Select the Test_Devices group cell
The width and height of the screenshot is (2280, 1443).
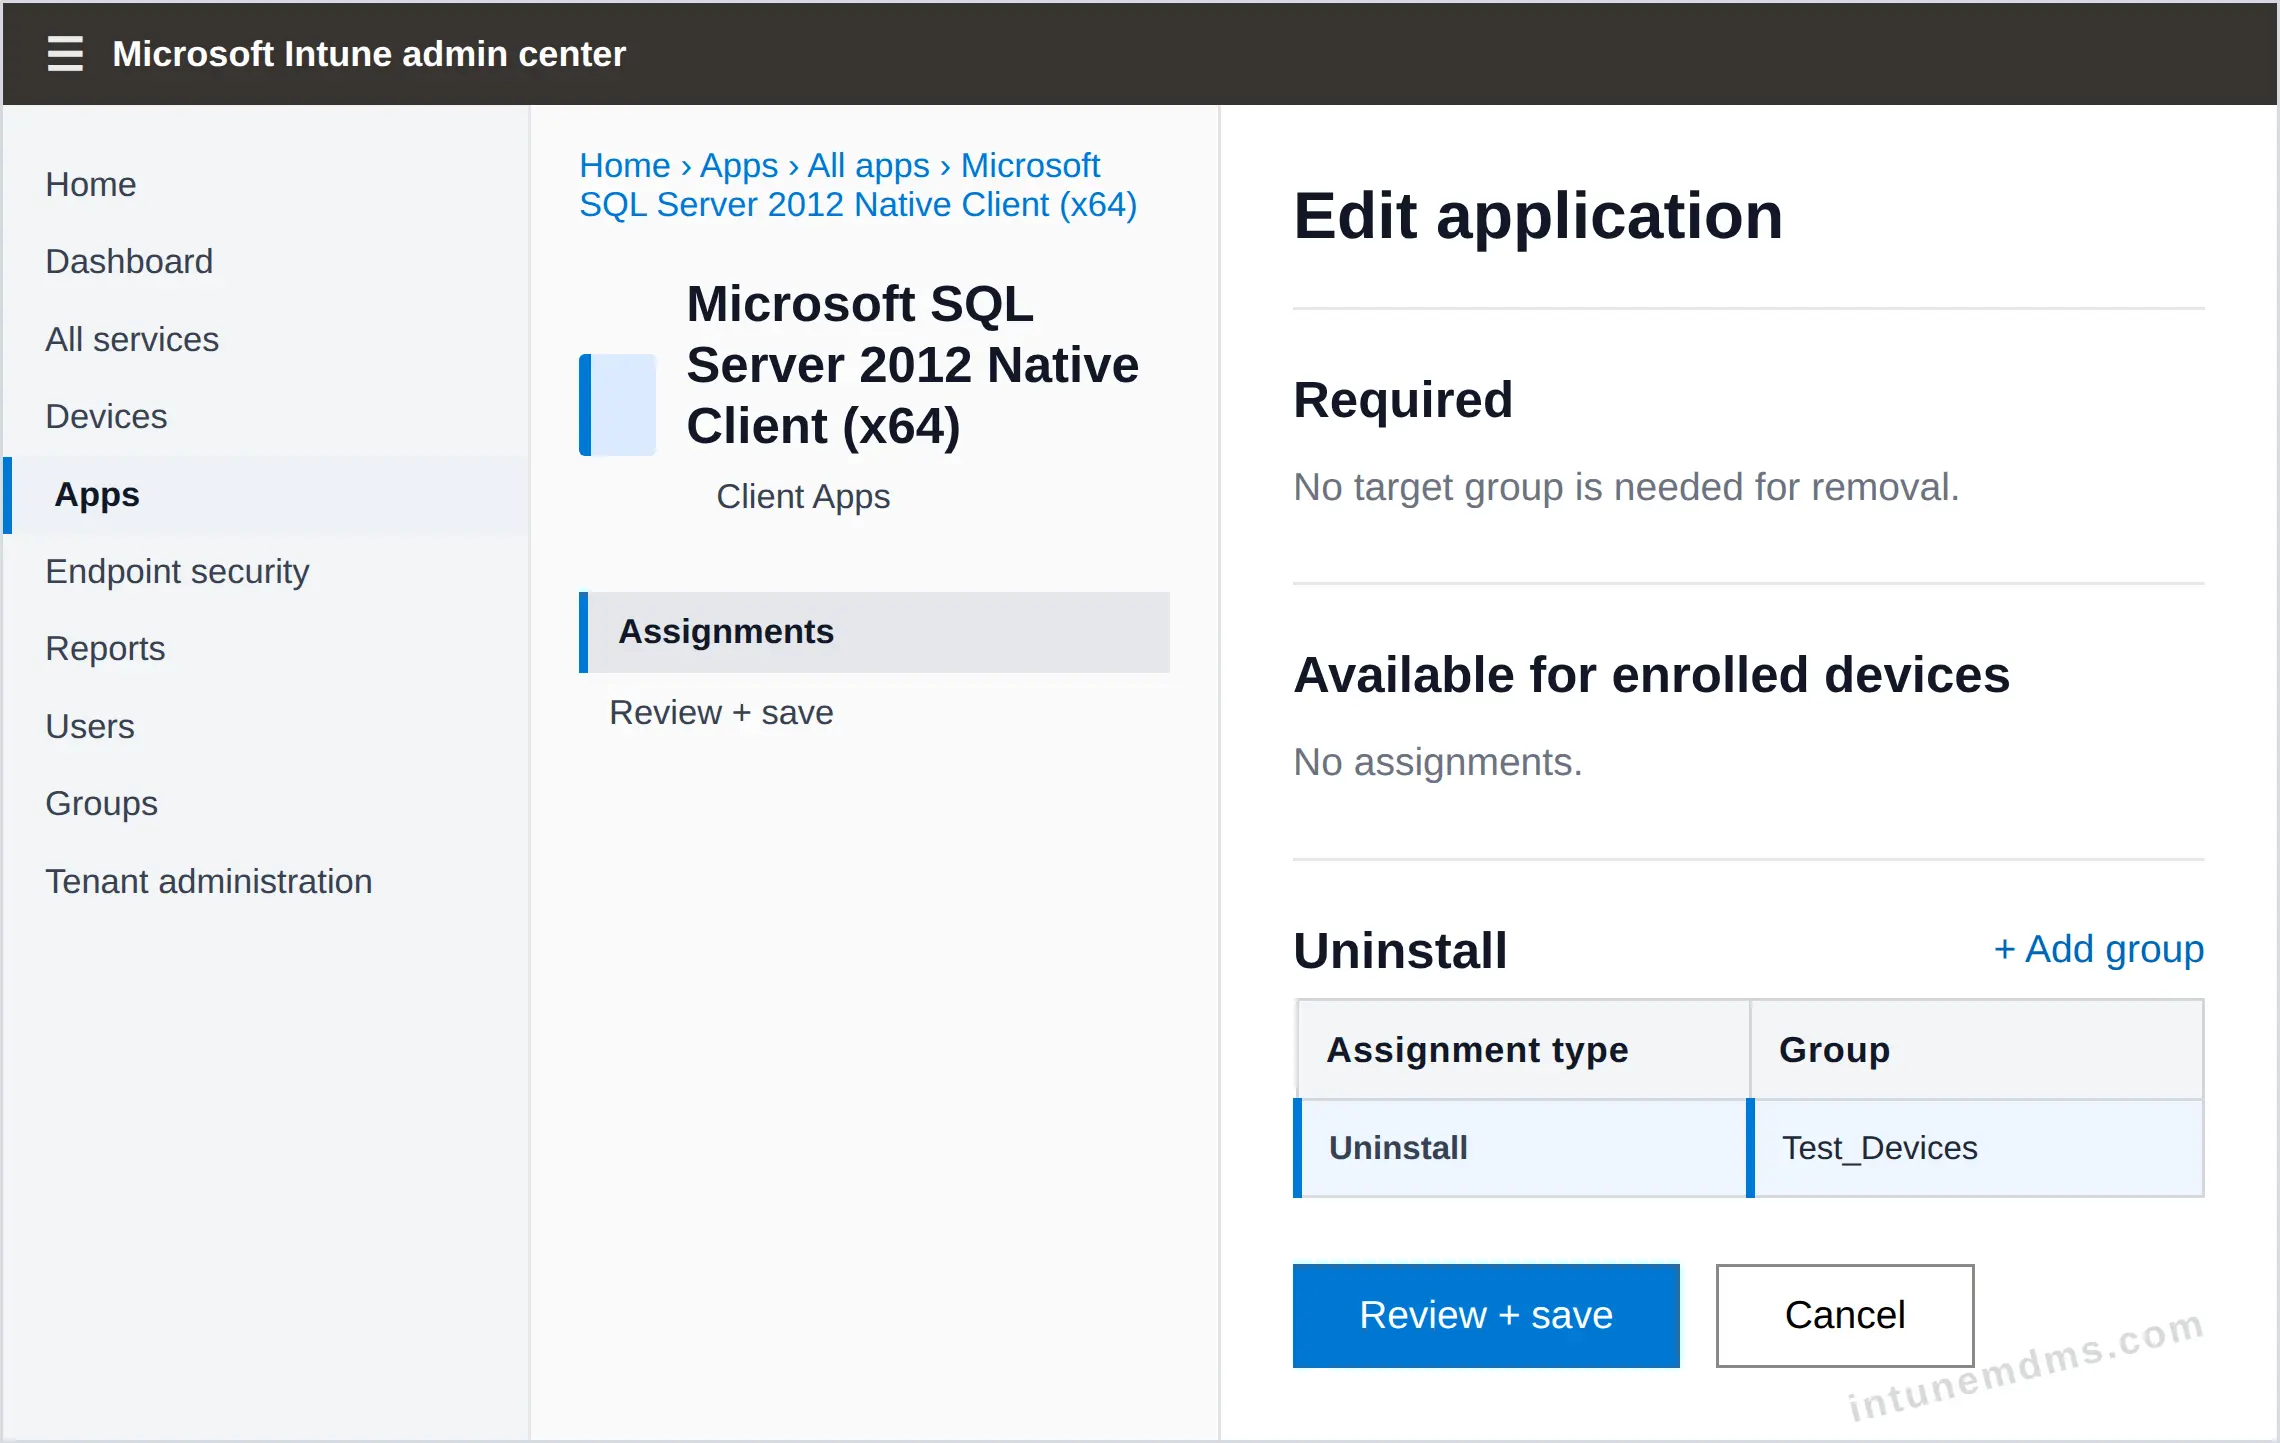tap(1976, 1148)
